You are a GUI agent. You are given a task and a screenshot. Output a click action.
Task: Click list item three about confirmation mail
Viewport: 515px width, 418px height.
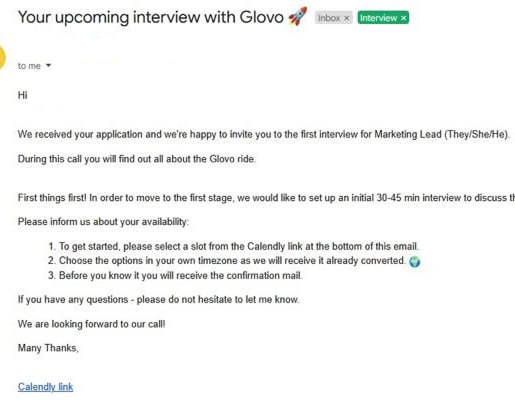point(175,275)
